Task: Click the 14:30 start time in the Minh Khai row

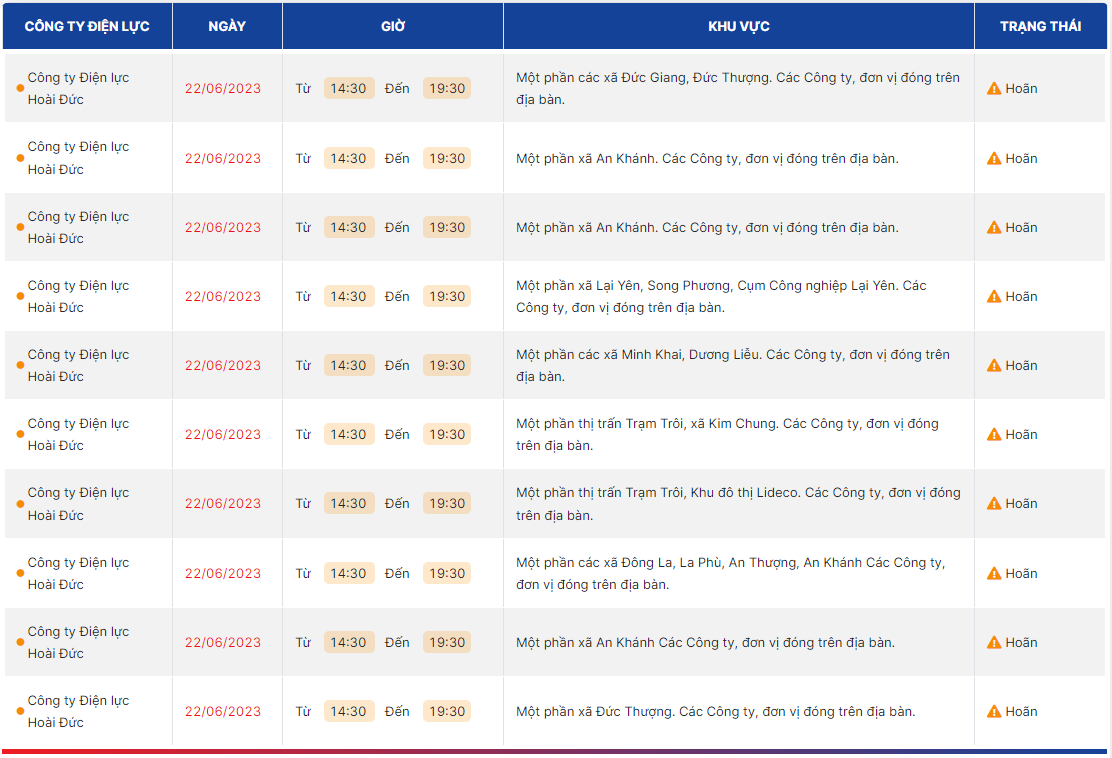Action: (x=349, y=365)
